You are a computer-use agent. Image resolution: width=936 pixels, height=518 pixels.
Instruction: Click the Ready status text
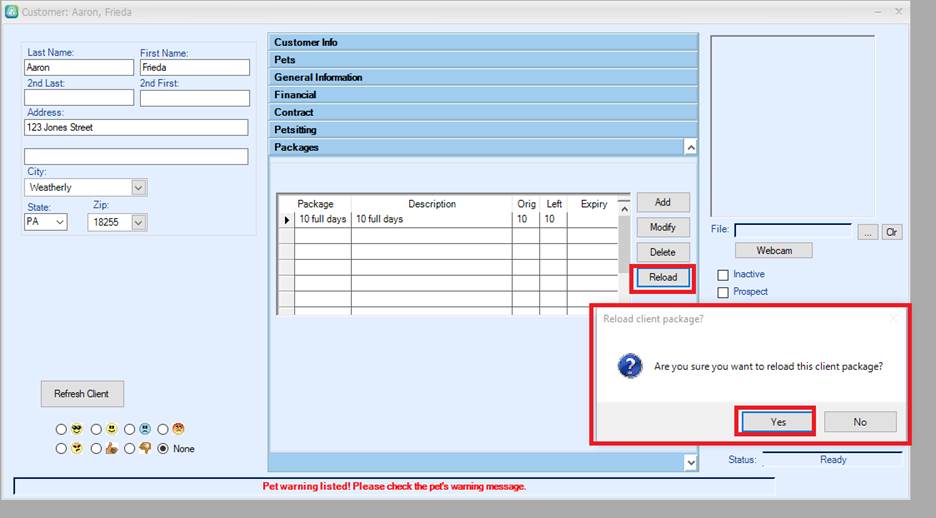(x=833, y=460)
